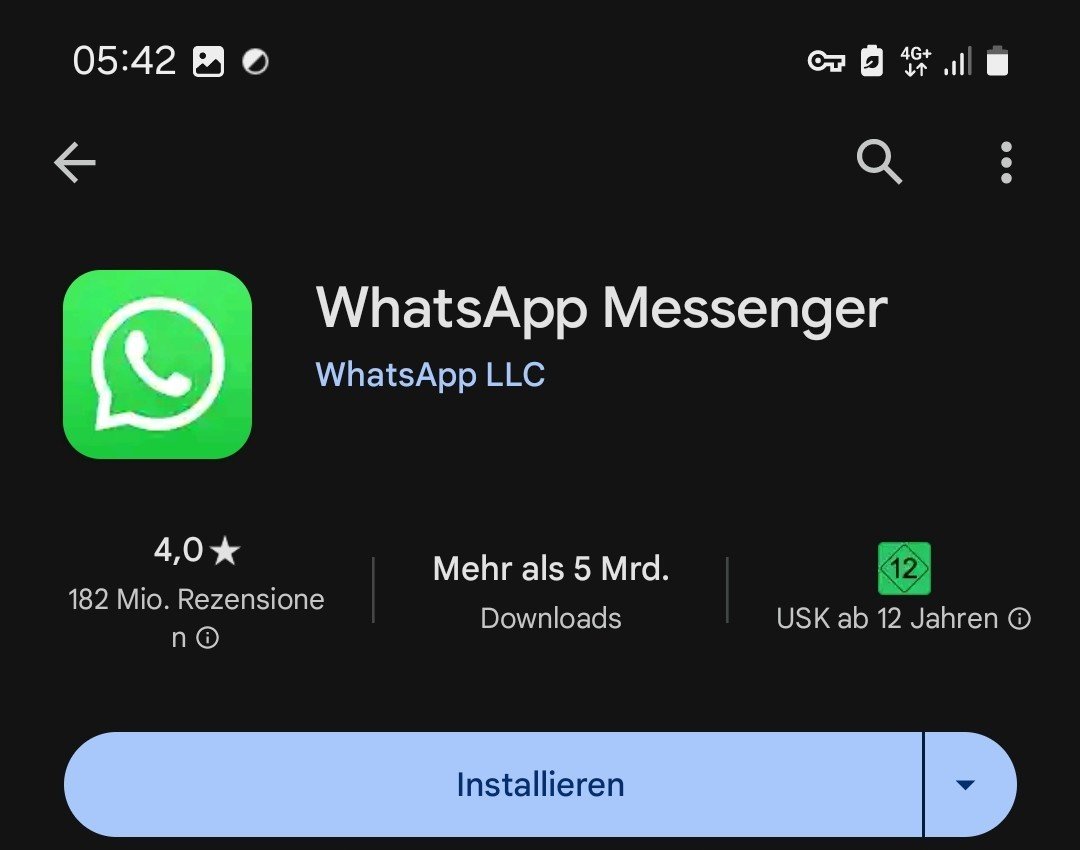The height and width of the screenshot is (850, 1080).
Task: Tap the WhatsApp Messenger title
Action: pyautogui.click(x=602, y=309)
